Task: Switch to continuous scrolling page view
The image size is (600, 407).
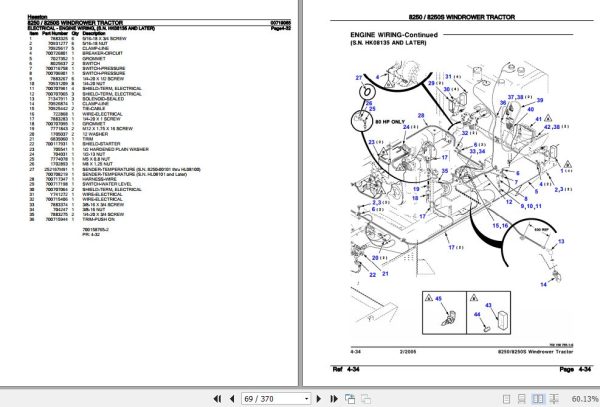Action: tap(522, 399)
